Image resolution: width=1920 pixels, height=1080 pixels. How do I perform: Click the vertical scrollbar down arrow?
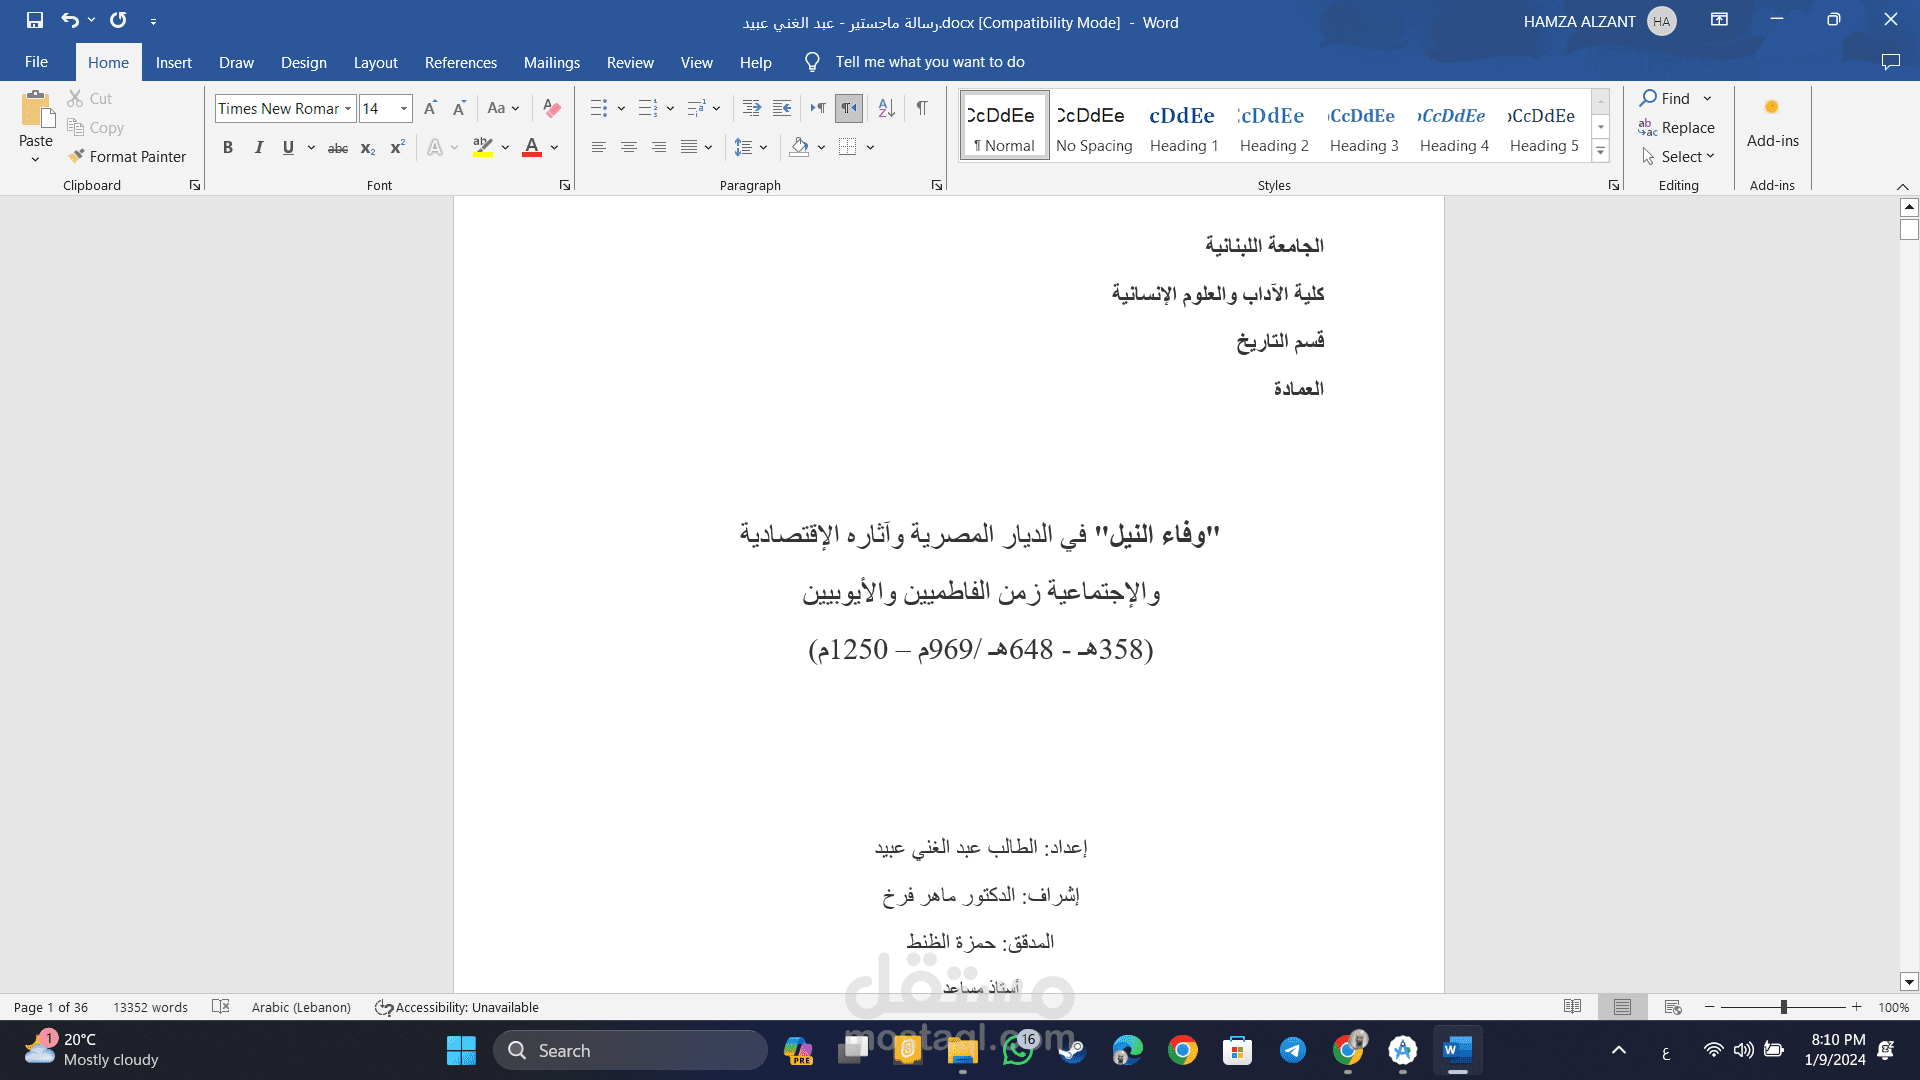click(x=1909, y=982)
